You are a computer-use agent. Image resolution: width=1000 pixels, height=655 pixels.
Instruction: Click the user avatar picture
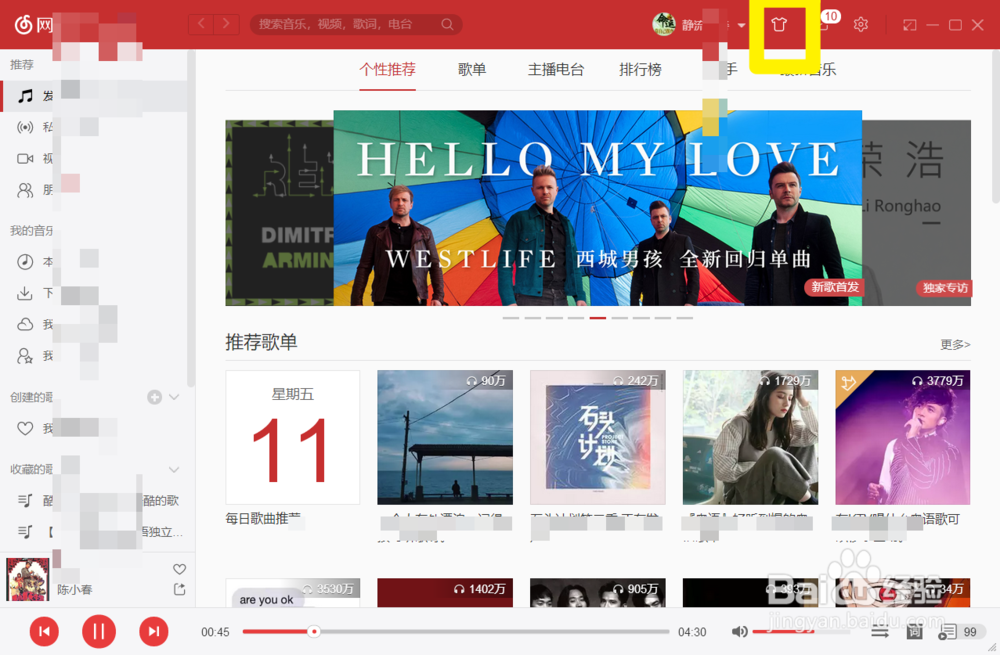click(x=664, y=24)
